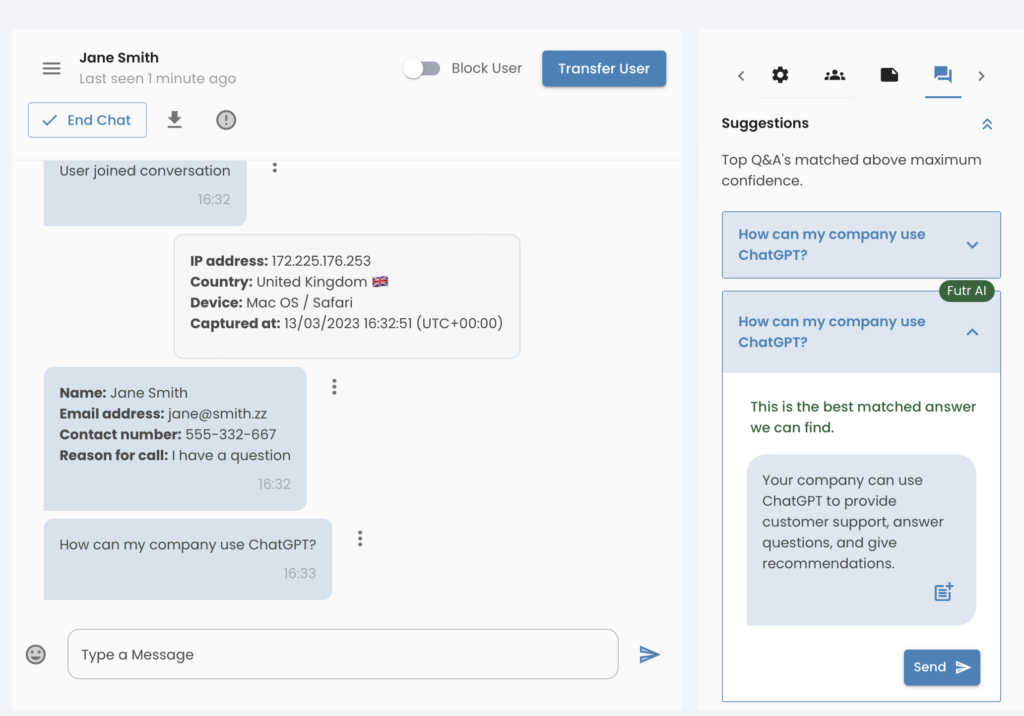Open the emoji picker
Screen dimensions: 1024x716
coord(36,654)
